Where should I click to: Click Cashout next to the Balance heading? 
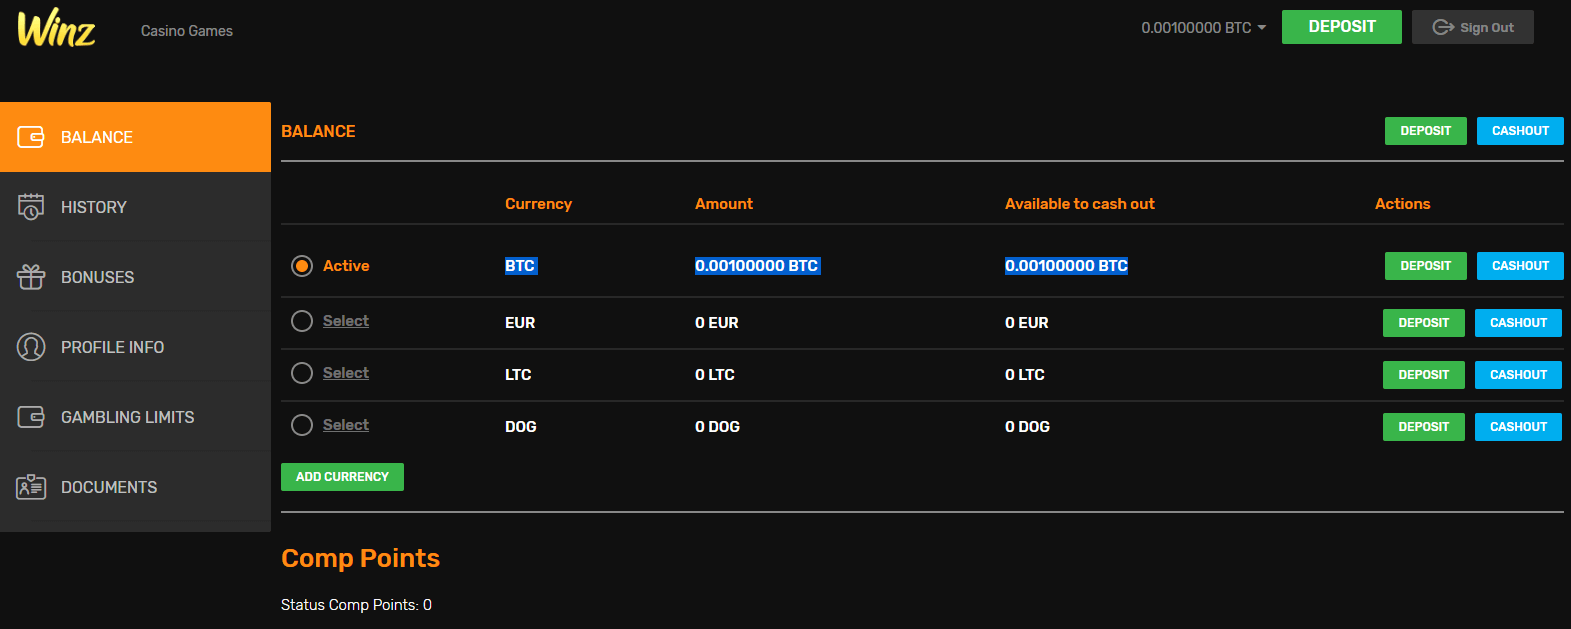point(1520,131)
